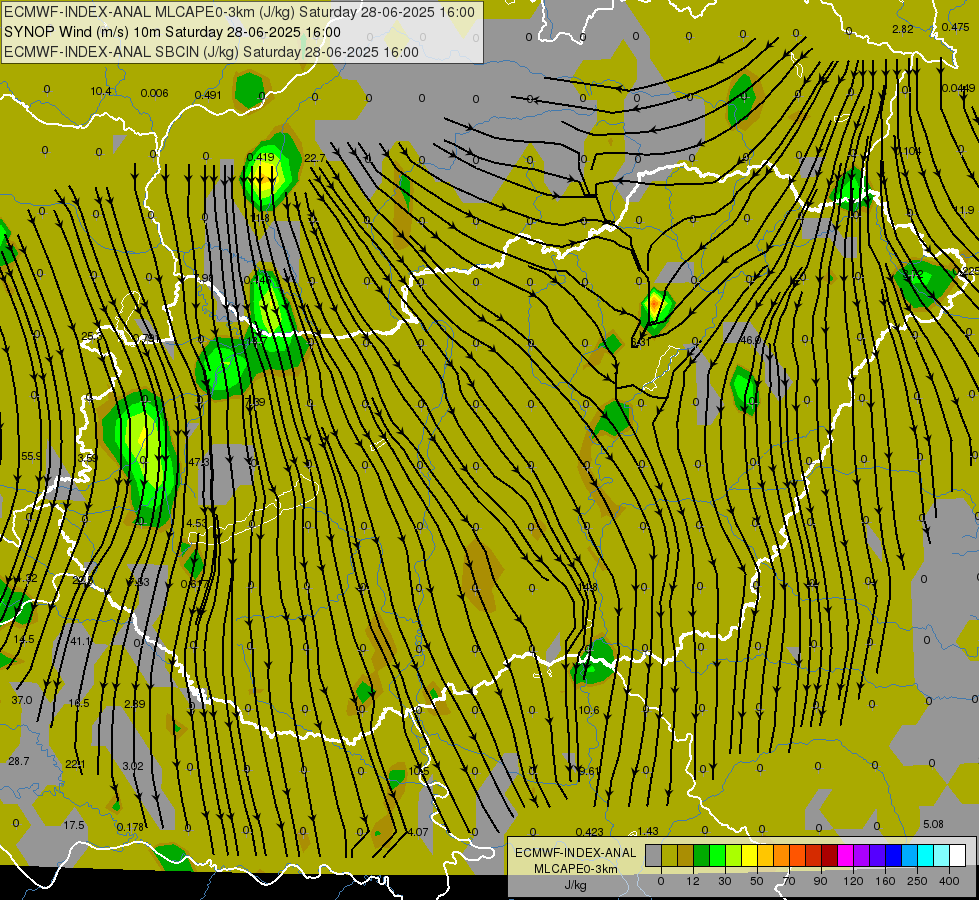The height and width of the screenshot is (900, 979).
Task: Click the legend tick label 30
Action: pos(724,881)
